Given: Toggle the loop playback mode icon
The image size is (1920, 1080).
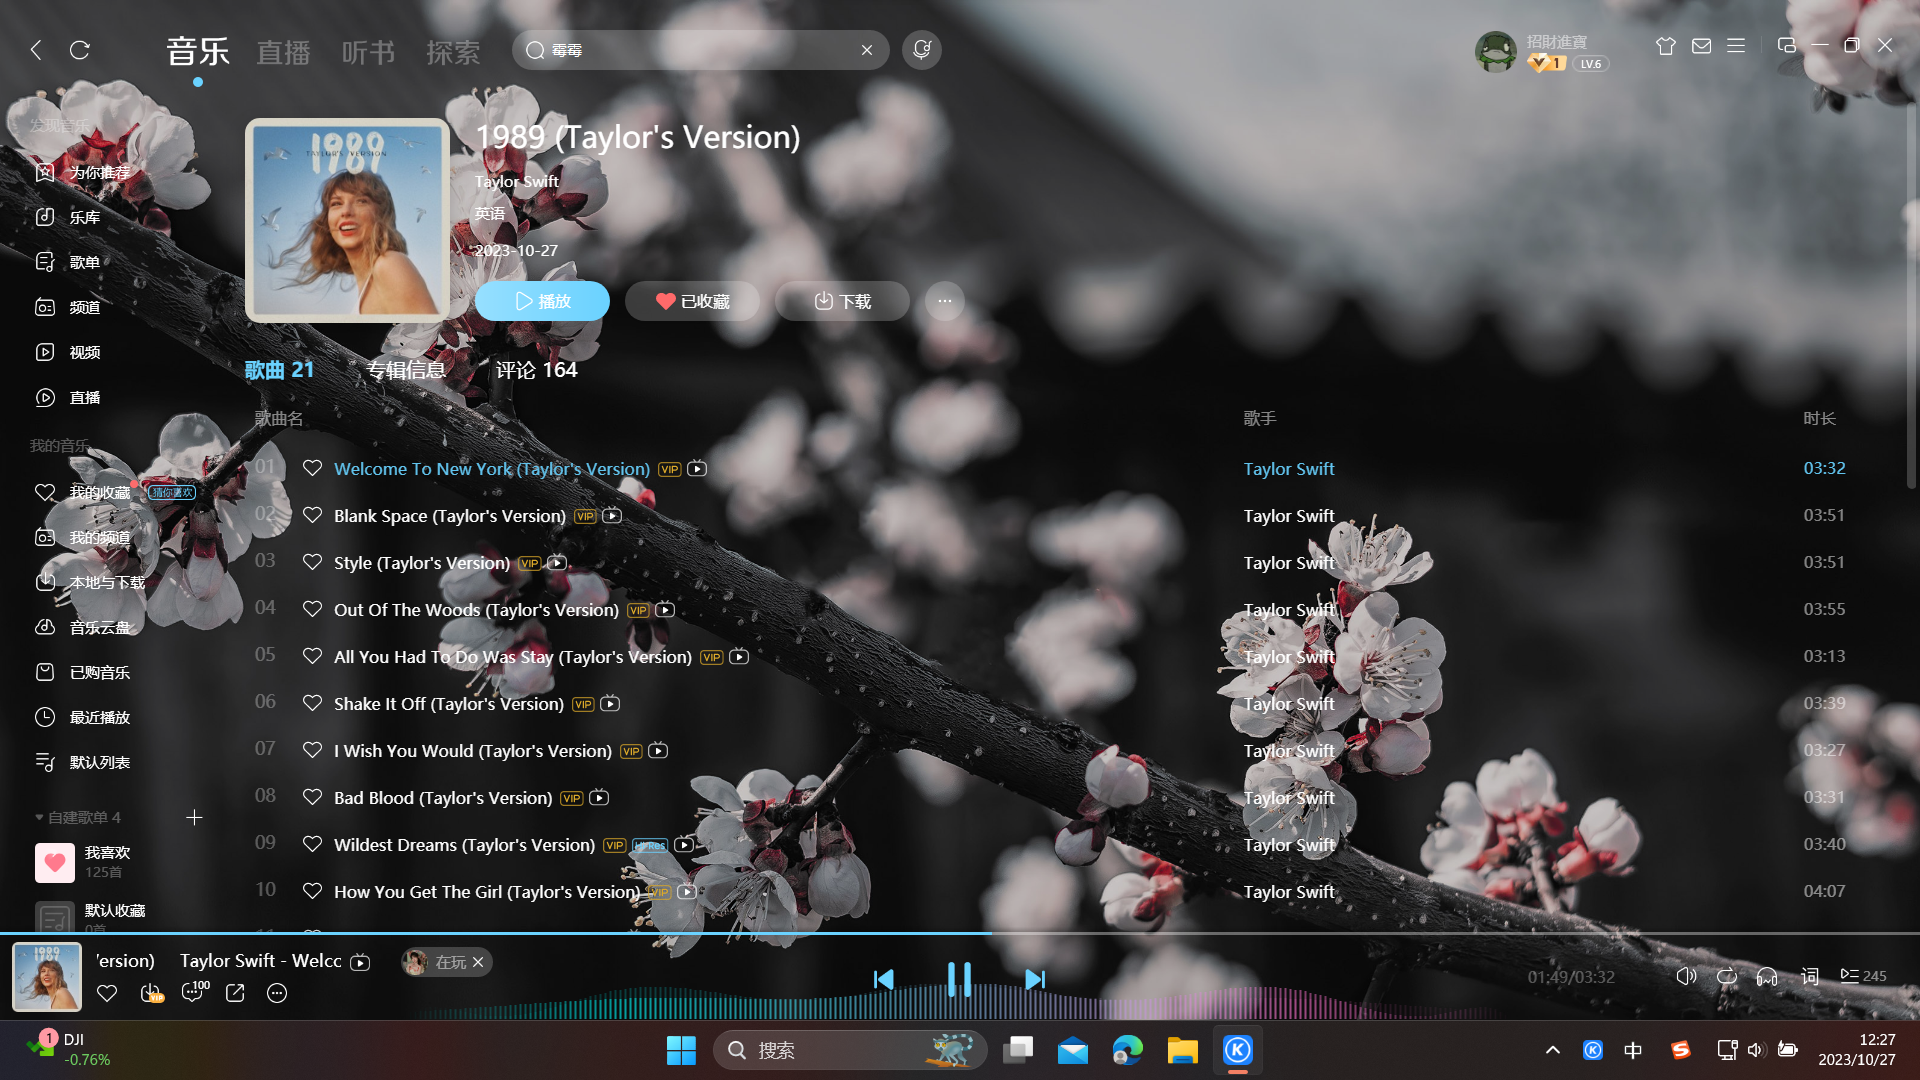Looking at the screenshot, I should (1726, 977).
